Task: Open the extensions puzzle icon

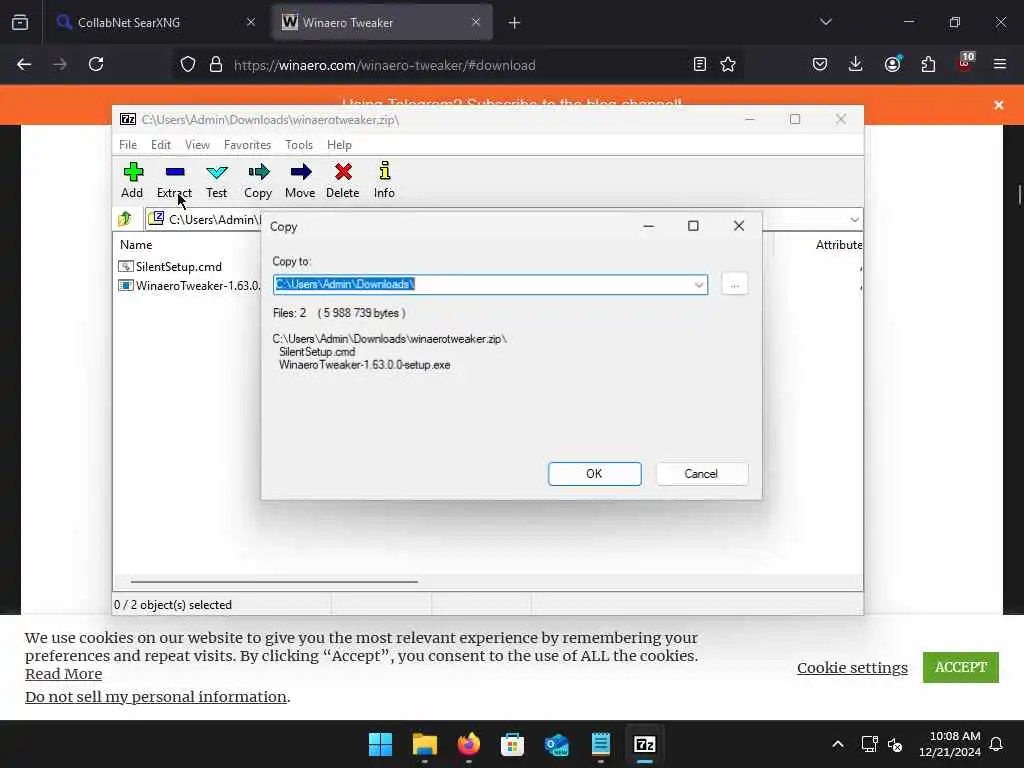Action: 928,65
